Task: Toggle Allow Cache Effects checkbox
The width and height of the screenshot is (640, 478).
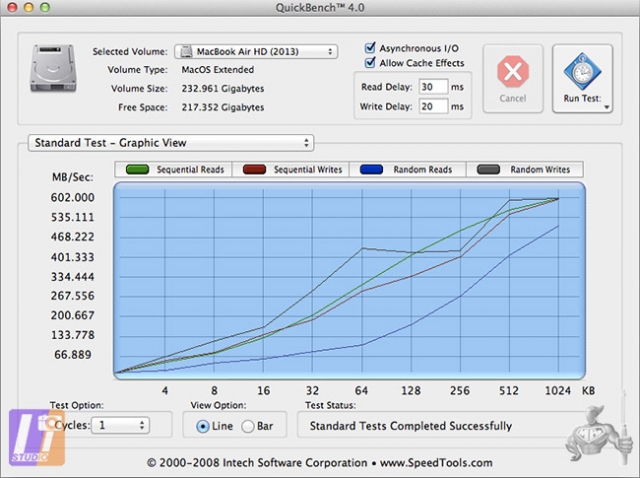Action: click(370, 62)
